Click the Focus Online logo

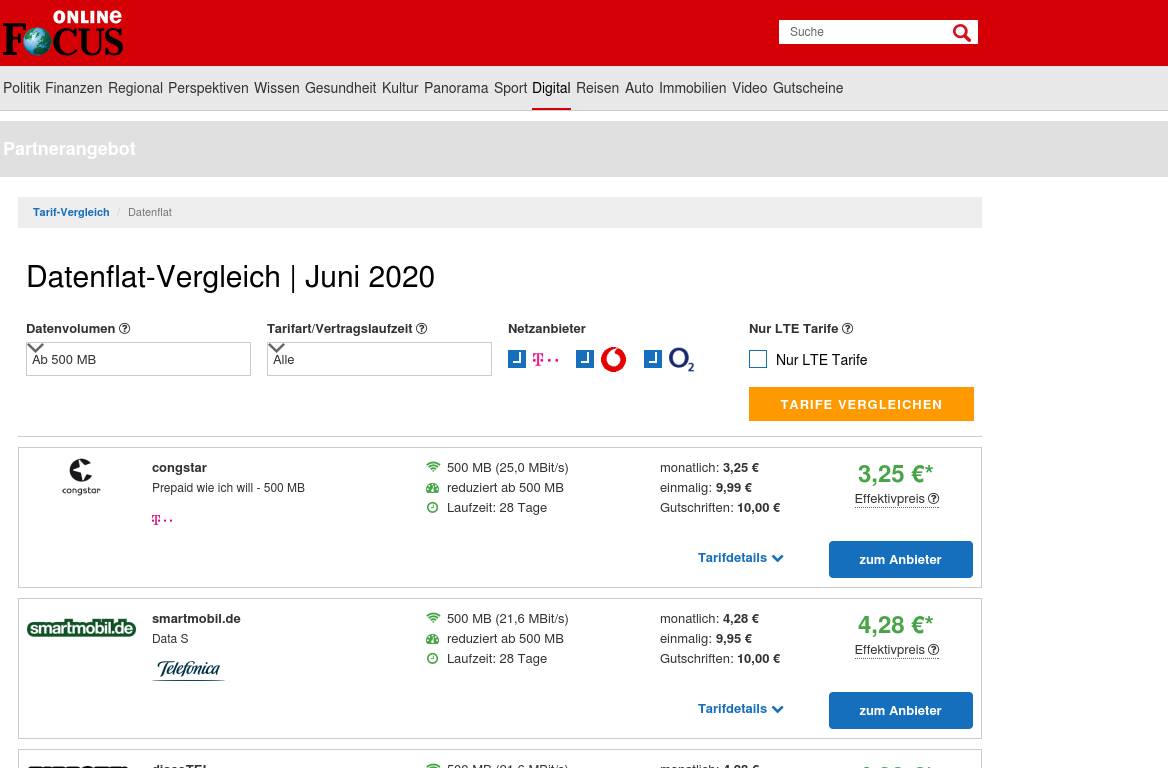(x=62, y=33)
